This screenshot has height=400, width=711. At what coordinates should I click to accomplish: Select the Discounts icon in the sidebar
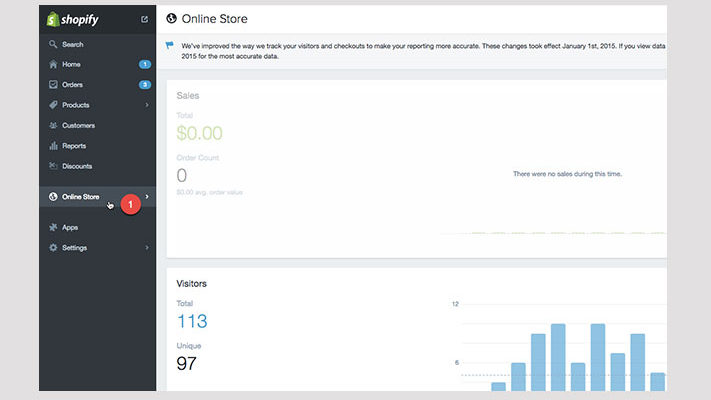point(53,166)
